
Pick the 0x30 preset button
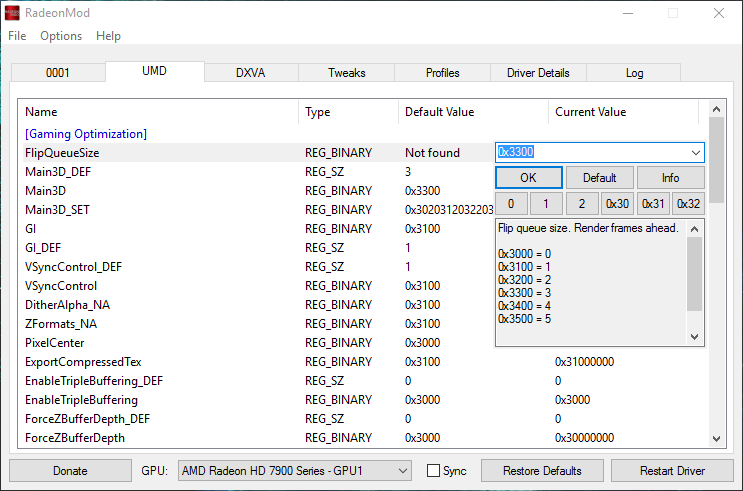pos(617,204)
